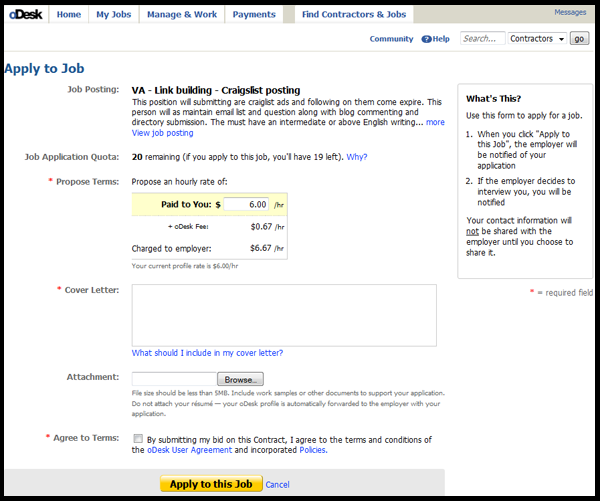600x501 pixels.
Task: Click into the Search field
Action: click(x=483, y=39)
